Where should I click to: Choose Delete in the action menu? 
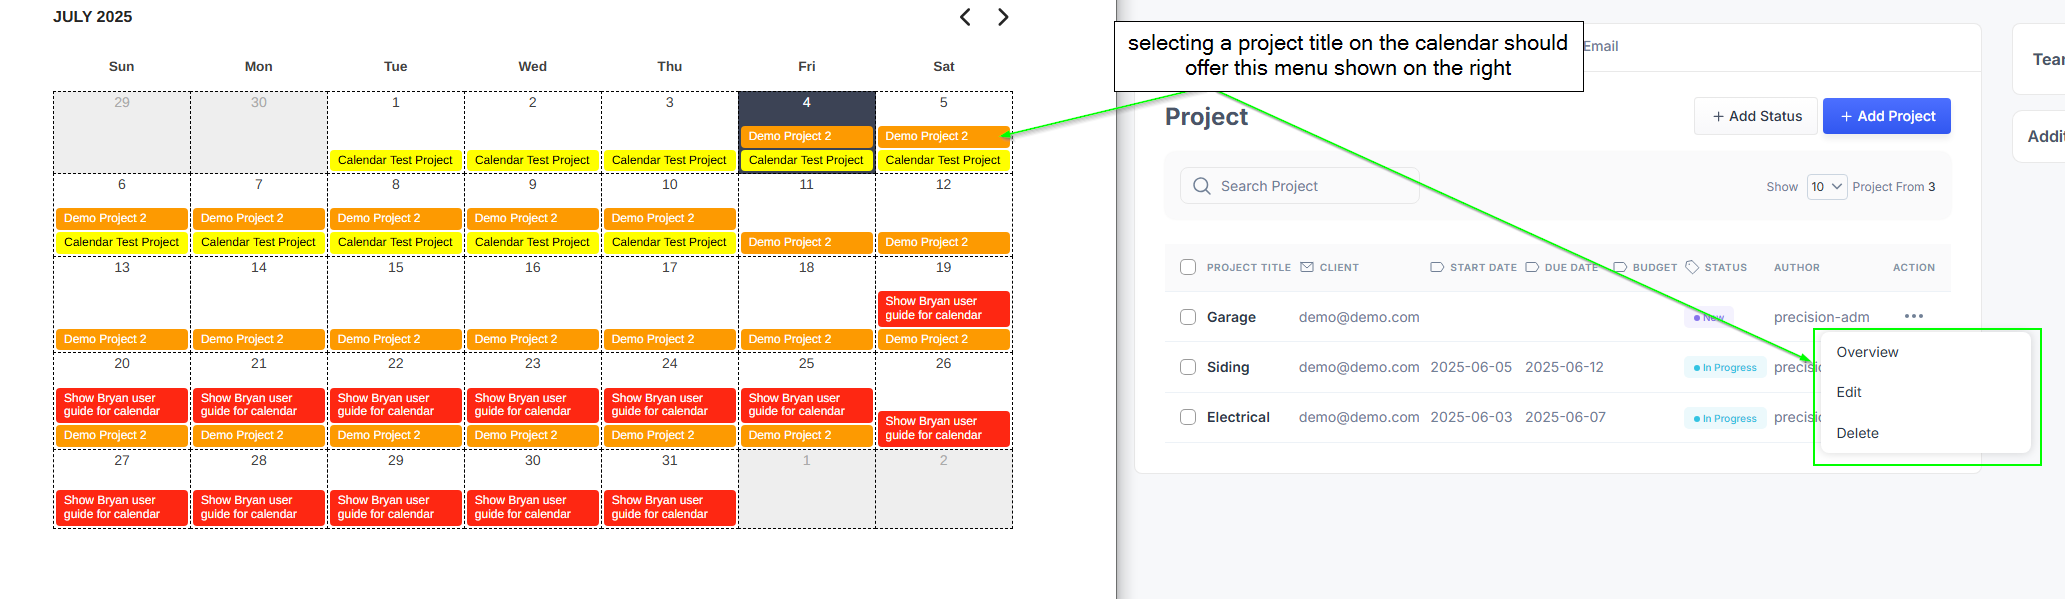(1857, 433)
